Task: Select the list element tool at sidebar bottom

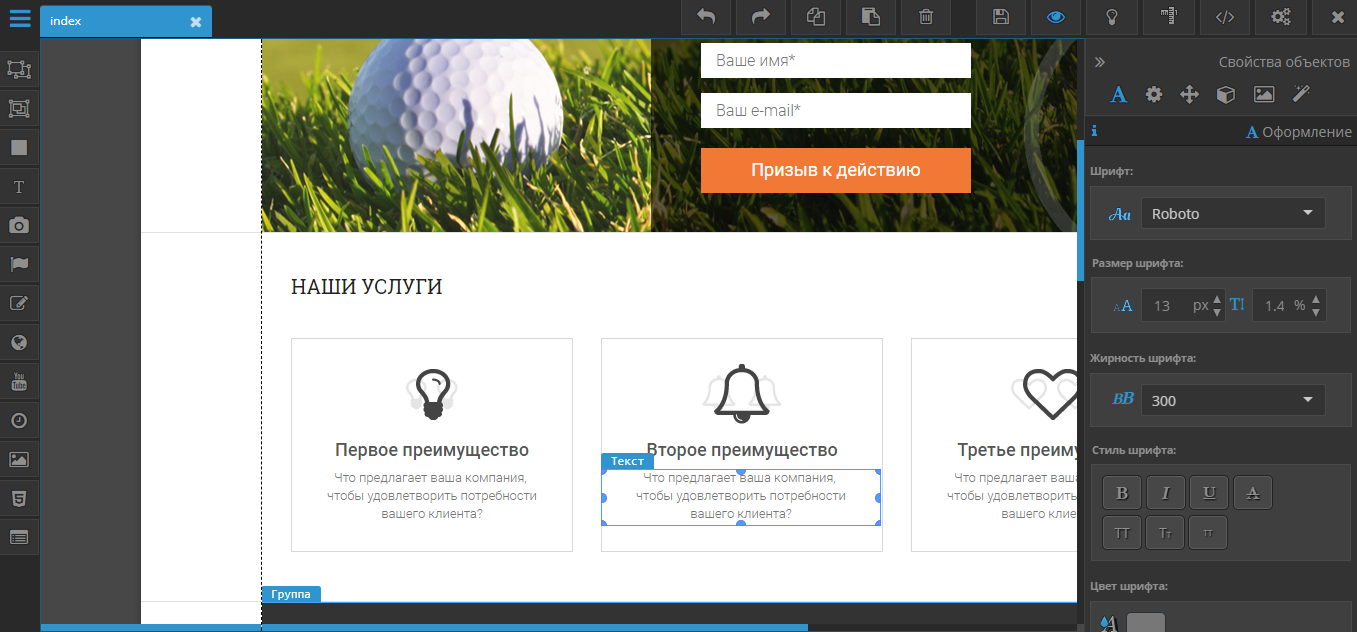Action: pyautogui.click(x=19, y=537)
